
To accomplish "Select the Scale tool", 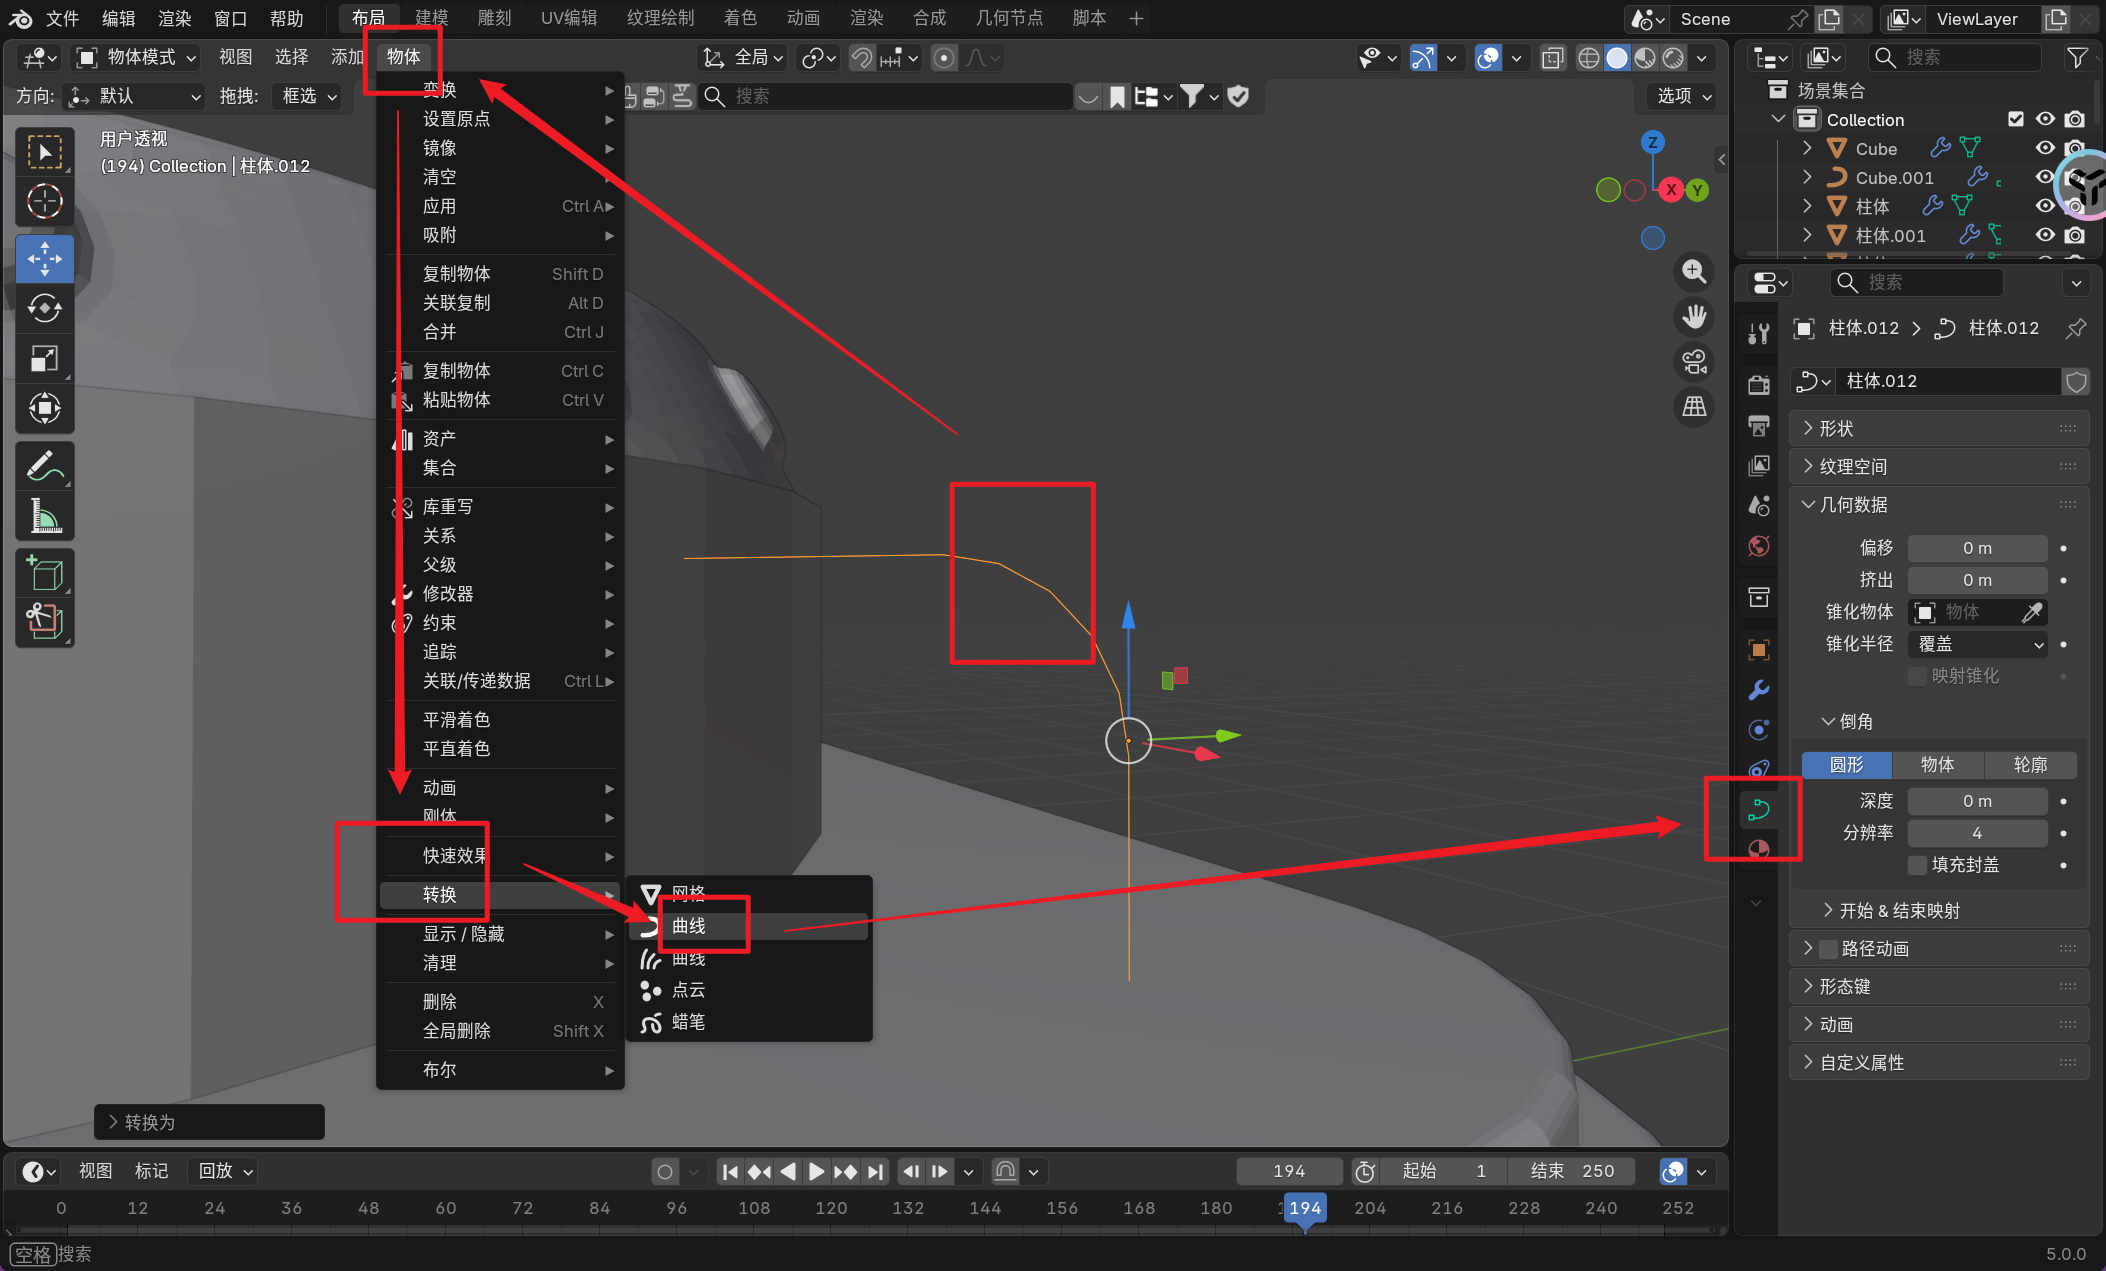I will tap(44, 358).
